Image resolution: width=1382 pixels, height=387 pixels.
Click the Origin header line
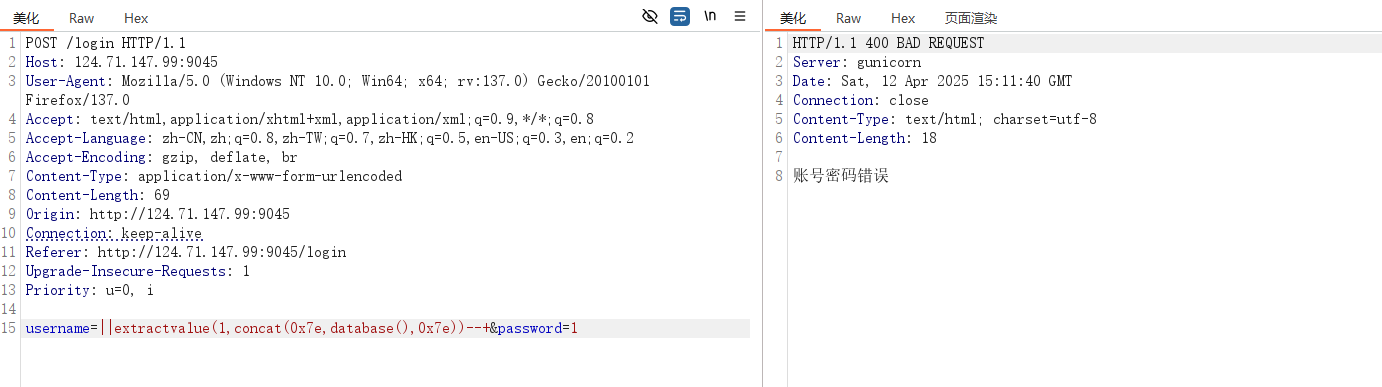pos(157,214)
